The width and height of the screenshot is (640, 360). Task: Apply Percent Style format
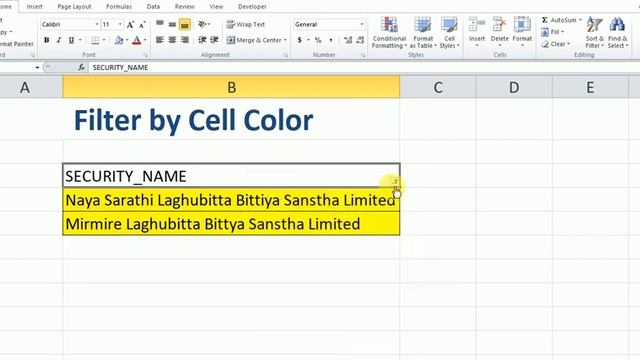pyautogui.click(x=318, y=40)
